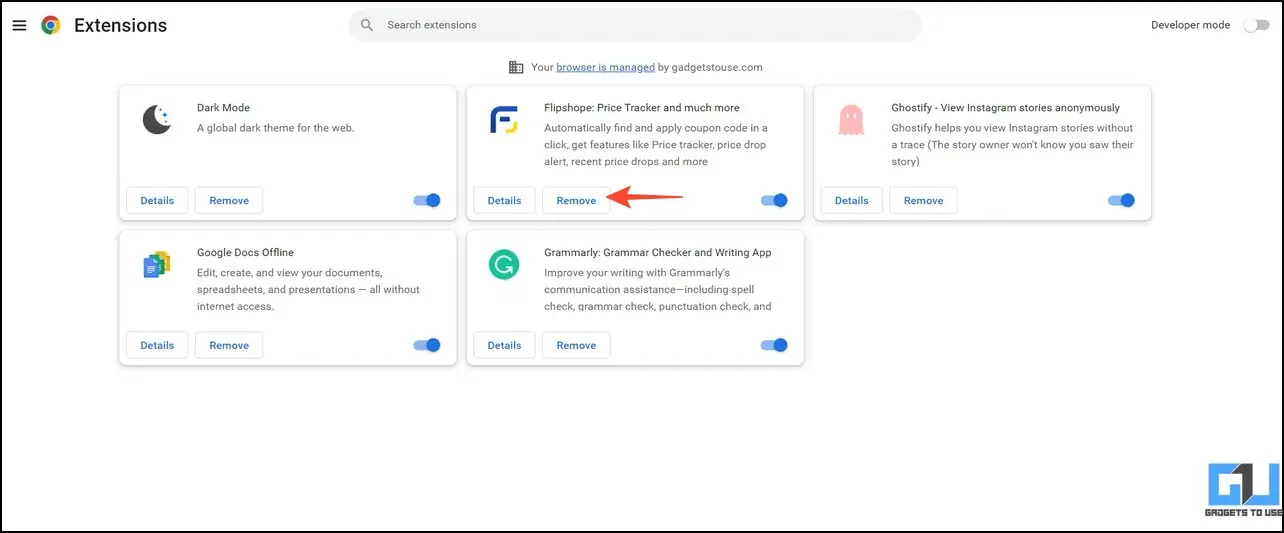Viewport: 1284px width, 533px height.
Task: Click the managed browser building icon
Action: pyautogui.click(x=516, y=67)
